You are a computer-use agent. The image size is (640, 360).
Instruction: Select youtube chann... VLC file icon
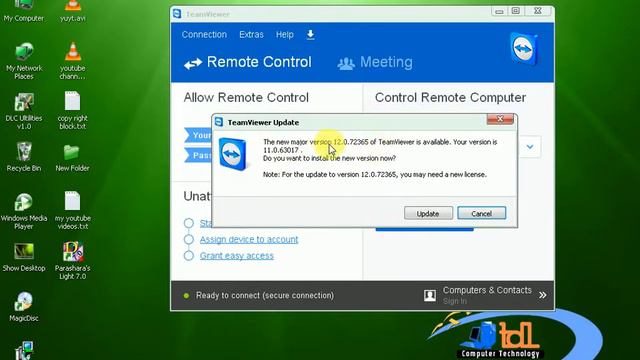(x=73, y=61)
